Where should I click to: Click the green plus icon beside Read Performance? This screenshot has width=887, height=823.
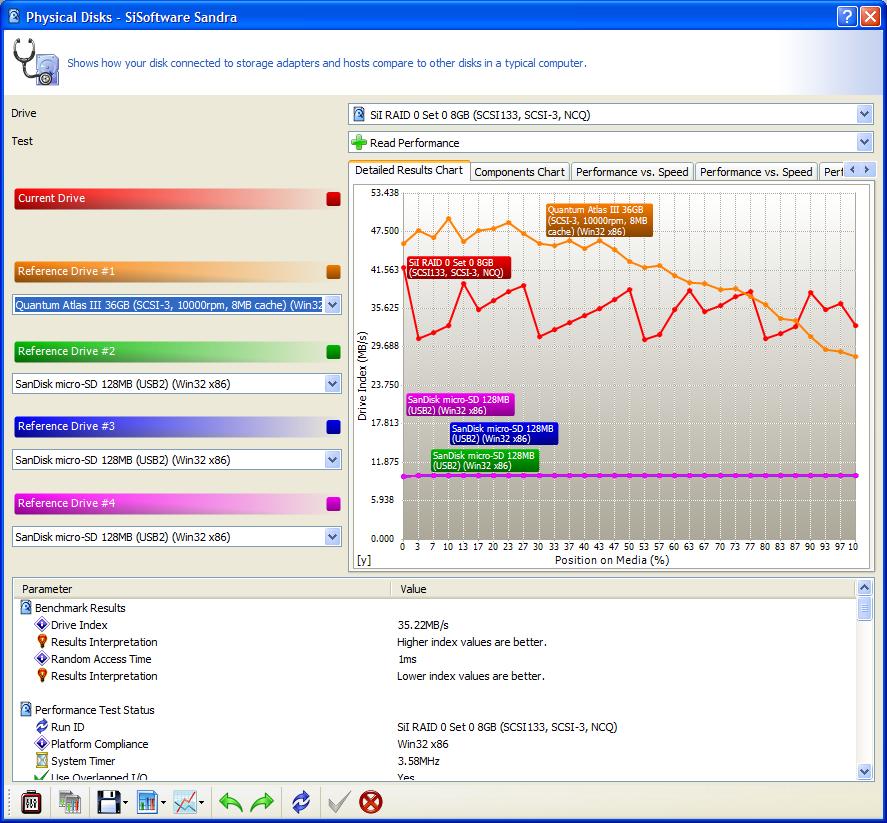[359, 143]
